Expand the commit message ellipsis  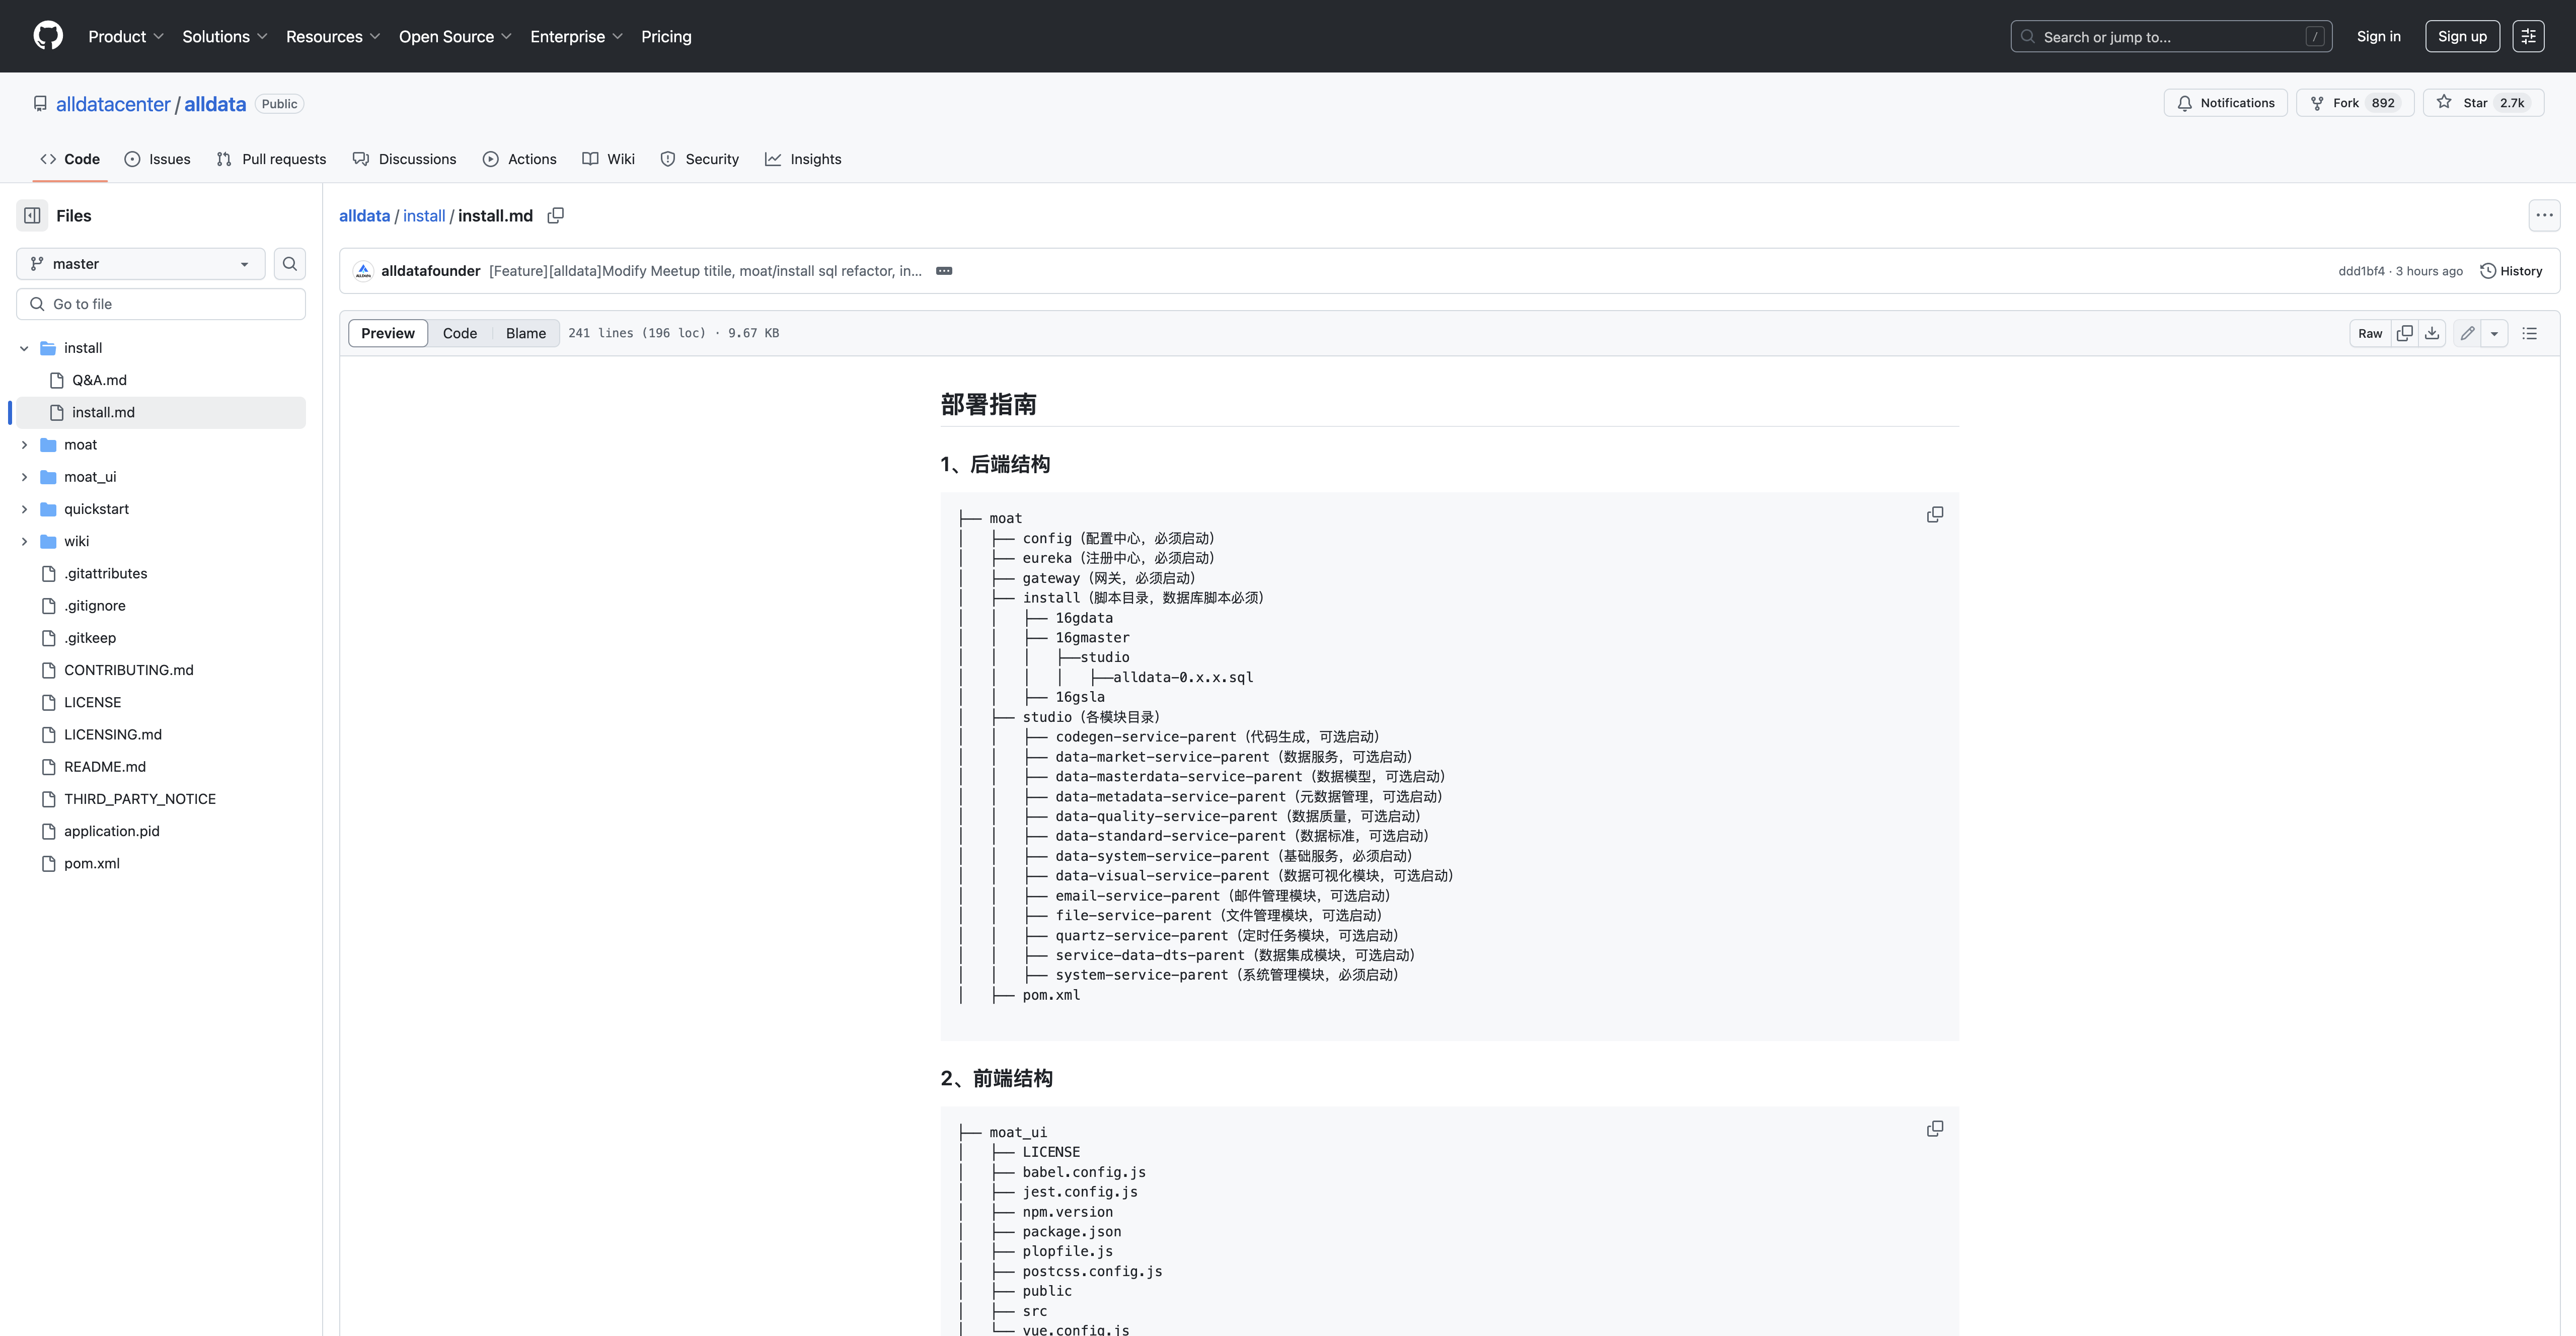(944, 271)
